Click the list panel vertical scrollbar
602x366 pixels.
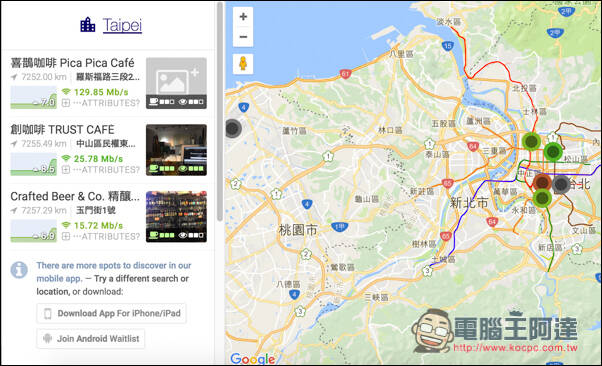pos(220,111)
